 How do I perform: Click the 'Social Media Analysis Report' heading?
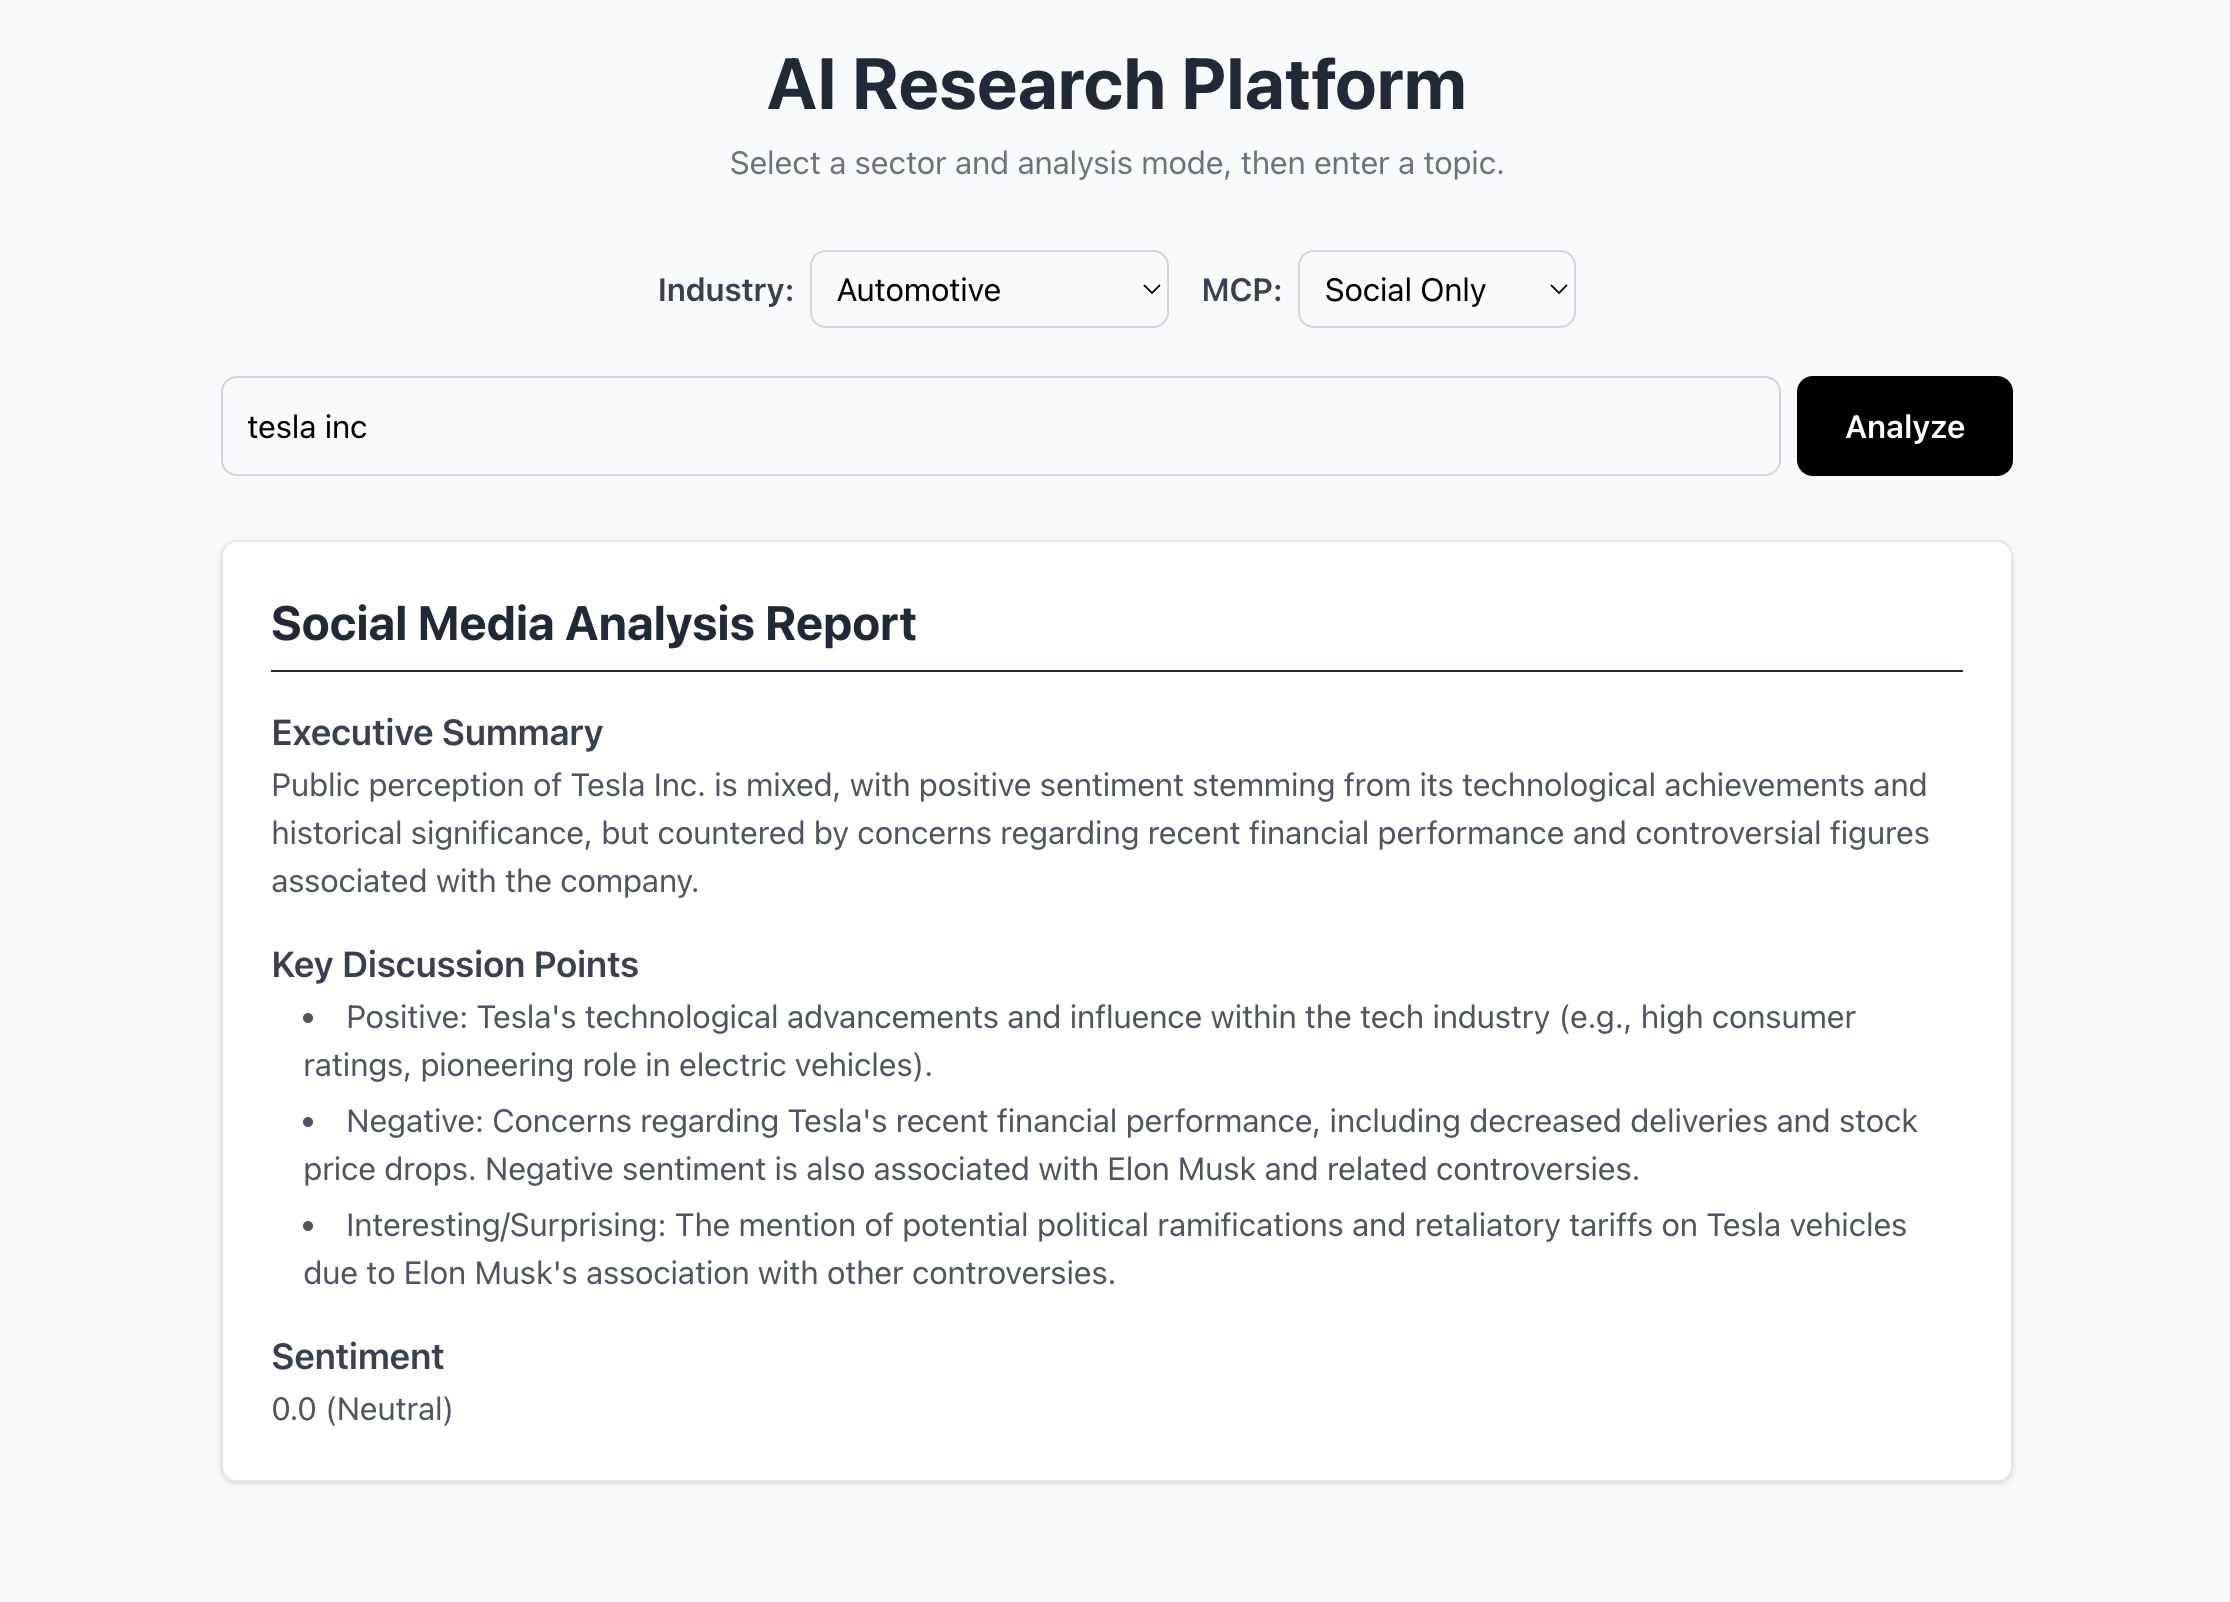593,624
